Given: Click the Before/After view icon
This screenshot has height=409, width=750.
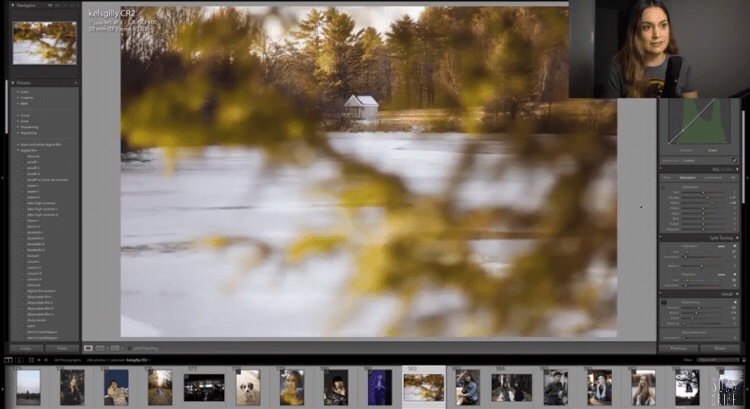Looking at the screenshot, I should click(x=101, y=347).
